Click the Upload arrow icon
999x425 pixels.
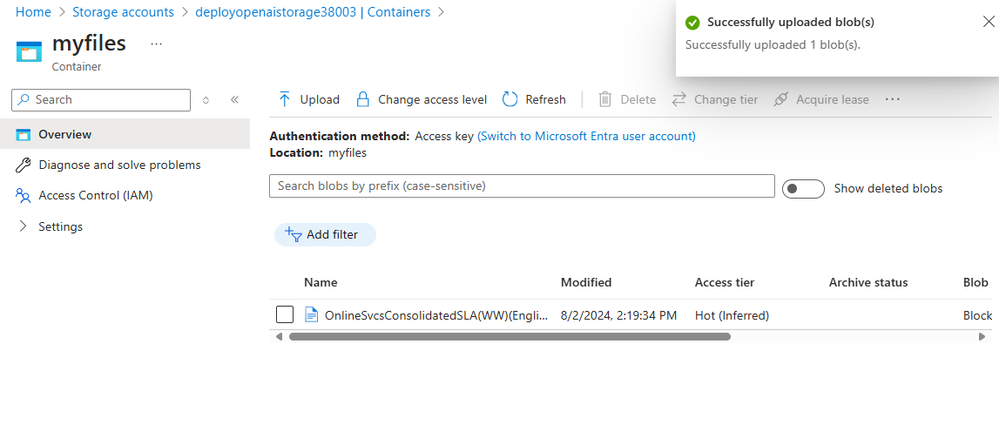tap(285, 99)
